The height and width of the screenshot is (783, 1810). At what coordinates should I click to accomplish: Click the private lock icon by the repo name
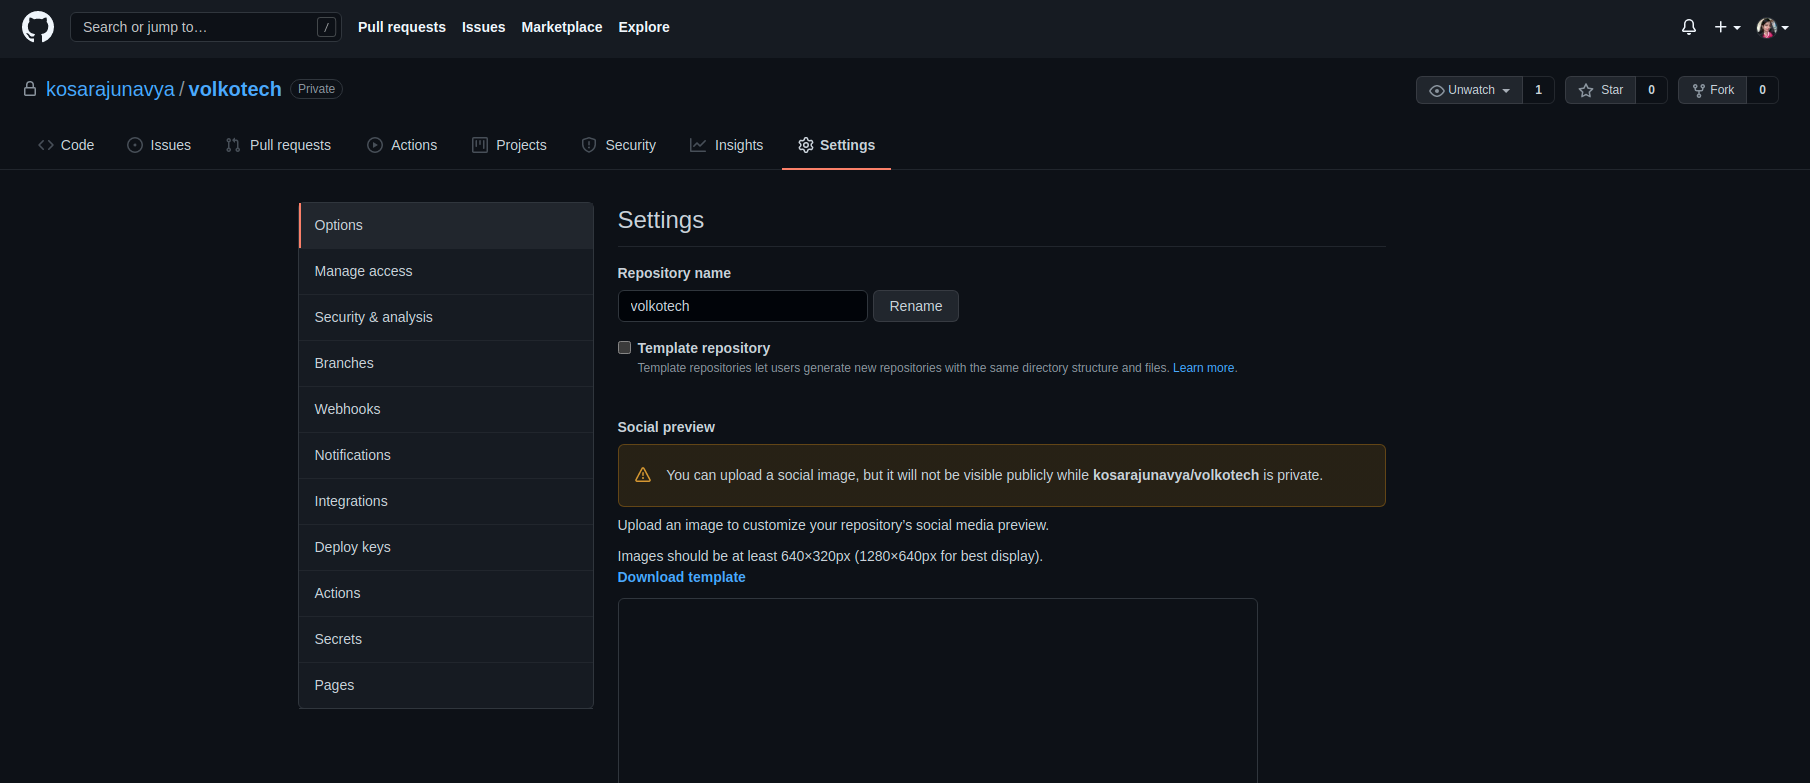(30, 89)
